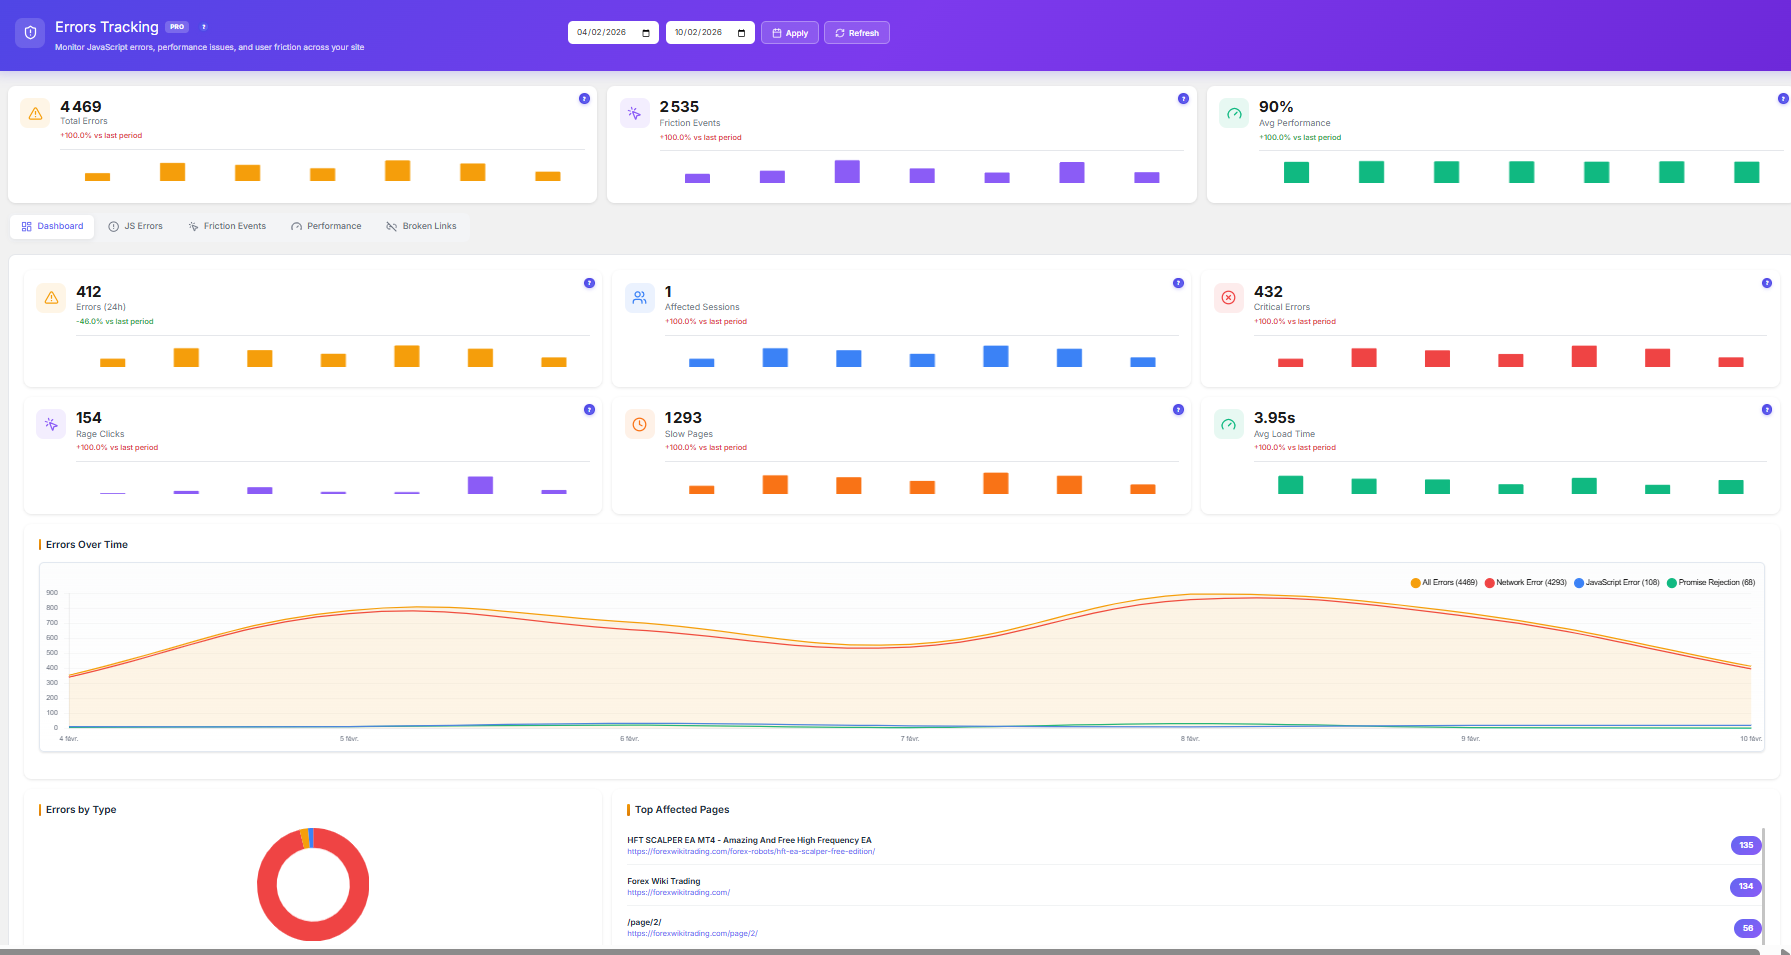The height and width of the screenshot is (955, 1791).
Task: Open the help tooltip on Total Errors card
Action: pos(584,99)
